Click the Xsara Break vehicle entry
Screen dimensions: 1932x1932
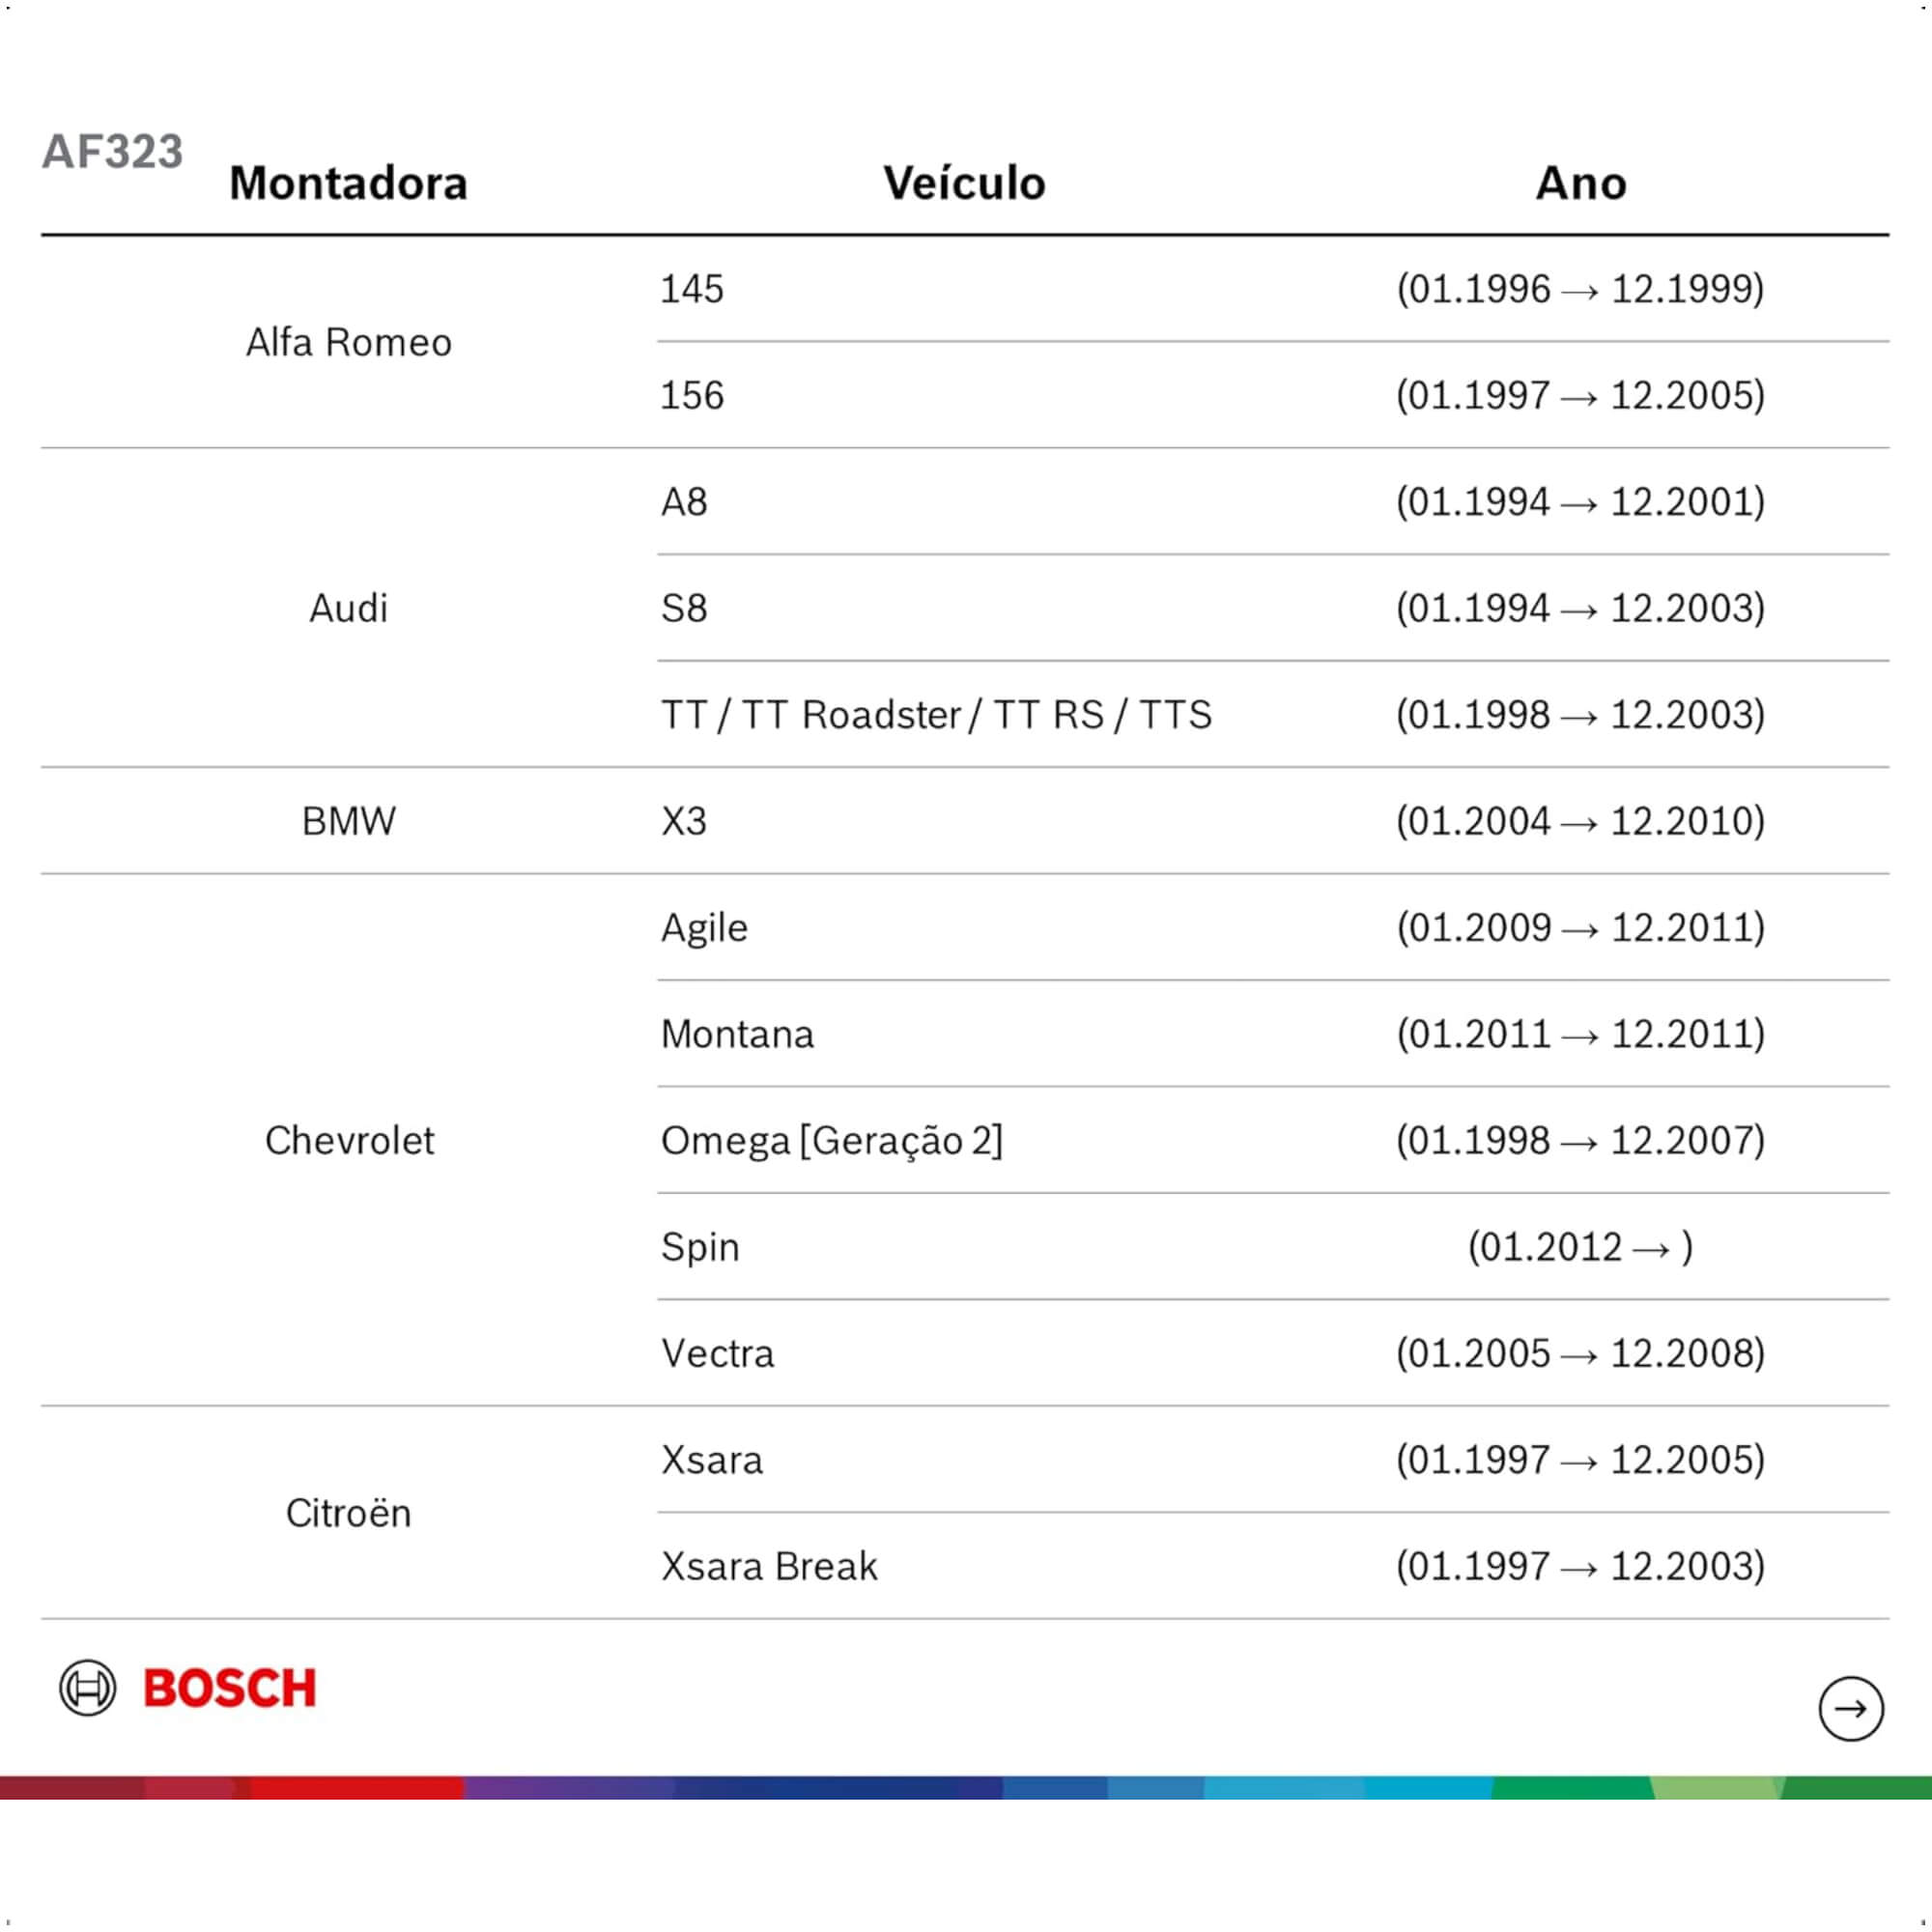769,1566
